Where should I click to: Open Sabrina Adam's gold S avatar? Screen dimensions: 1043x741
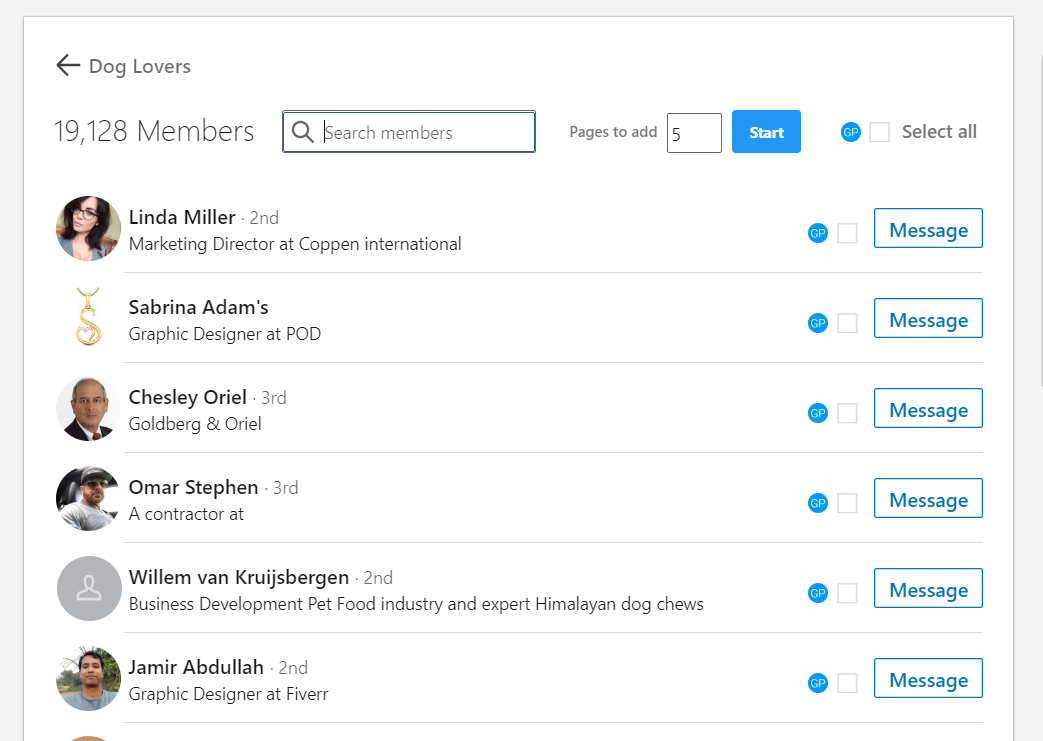(88, 317)
